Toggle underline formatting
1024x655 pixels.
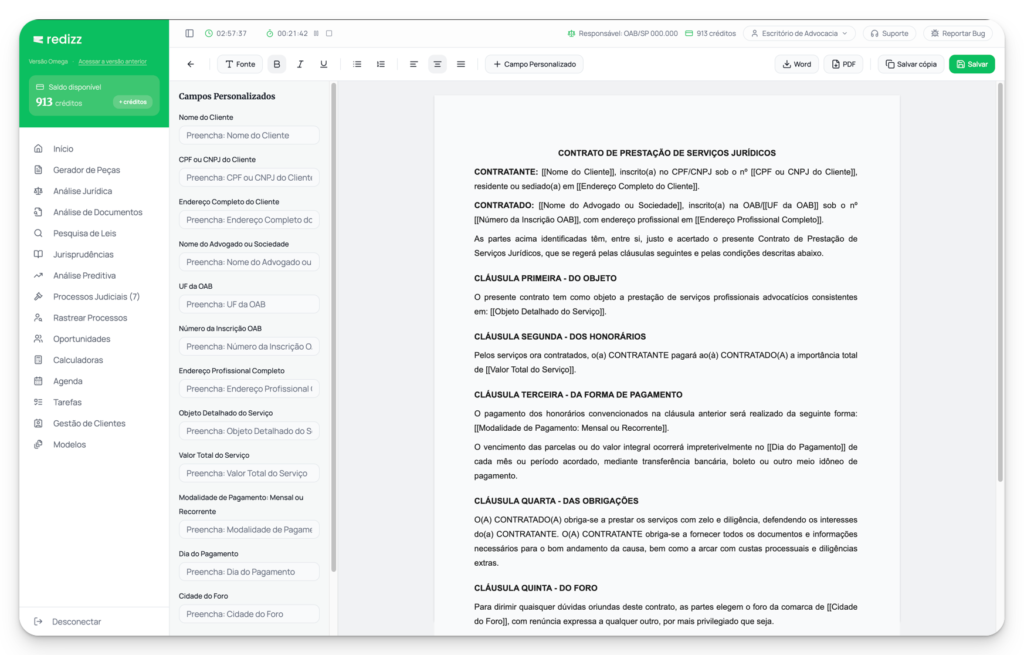point(323,64)
